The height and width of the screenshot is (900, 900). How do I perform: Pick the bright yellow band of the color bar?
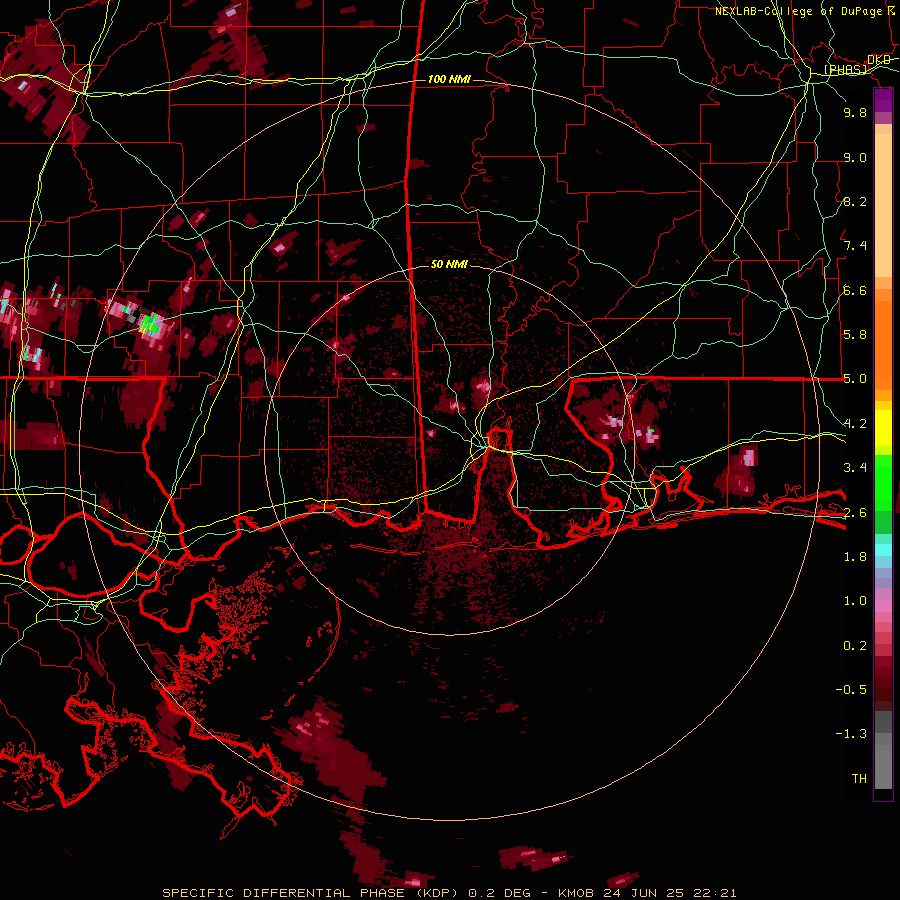click(x=883, y=428)
